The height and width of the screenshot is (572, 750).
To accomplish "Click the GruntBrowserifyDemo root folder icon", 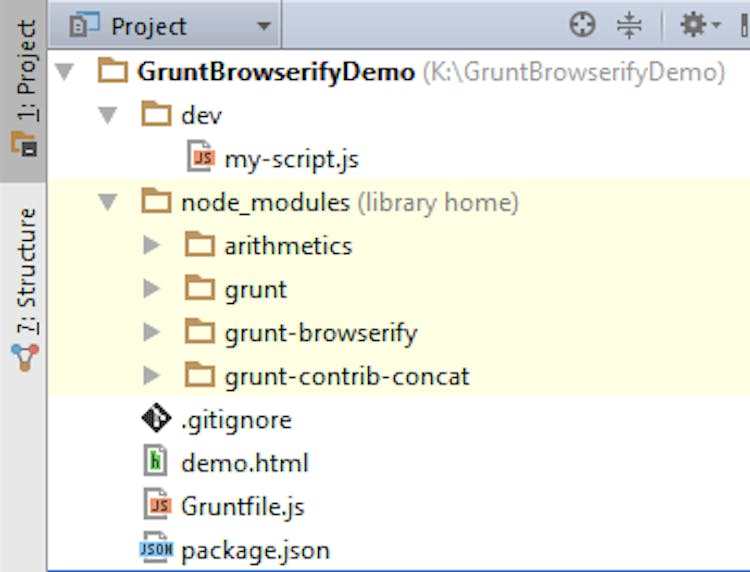I will pyautogui.click(x=112, y=70).
